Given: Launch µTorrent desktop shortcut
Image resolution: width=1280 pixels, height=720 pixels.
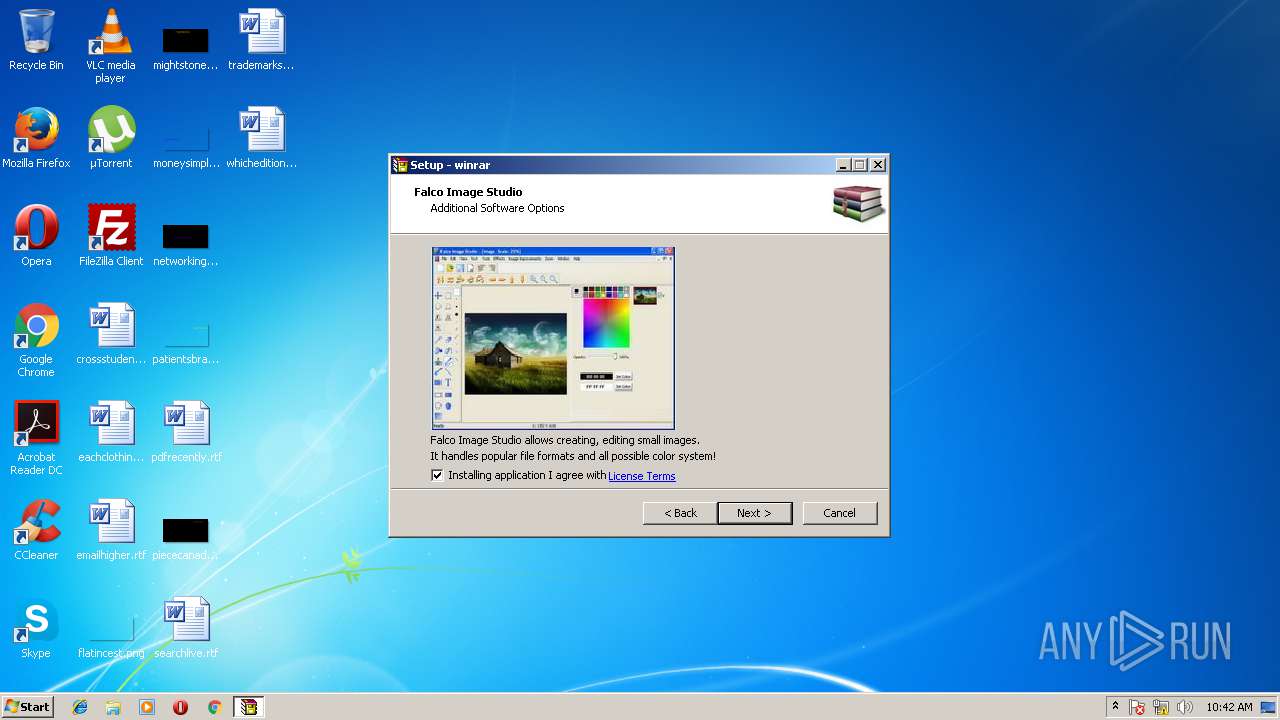Looking at the screenshot, I should point(111,138).
